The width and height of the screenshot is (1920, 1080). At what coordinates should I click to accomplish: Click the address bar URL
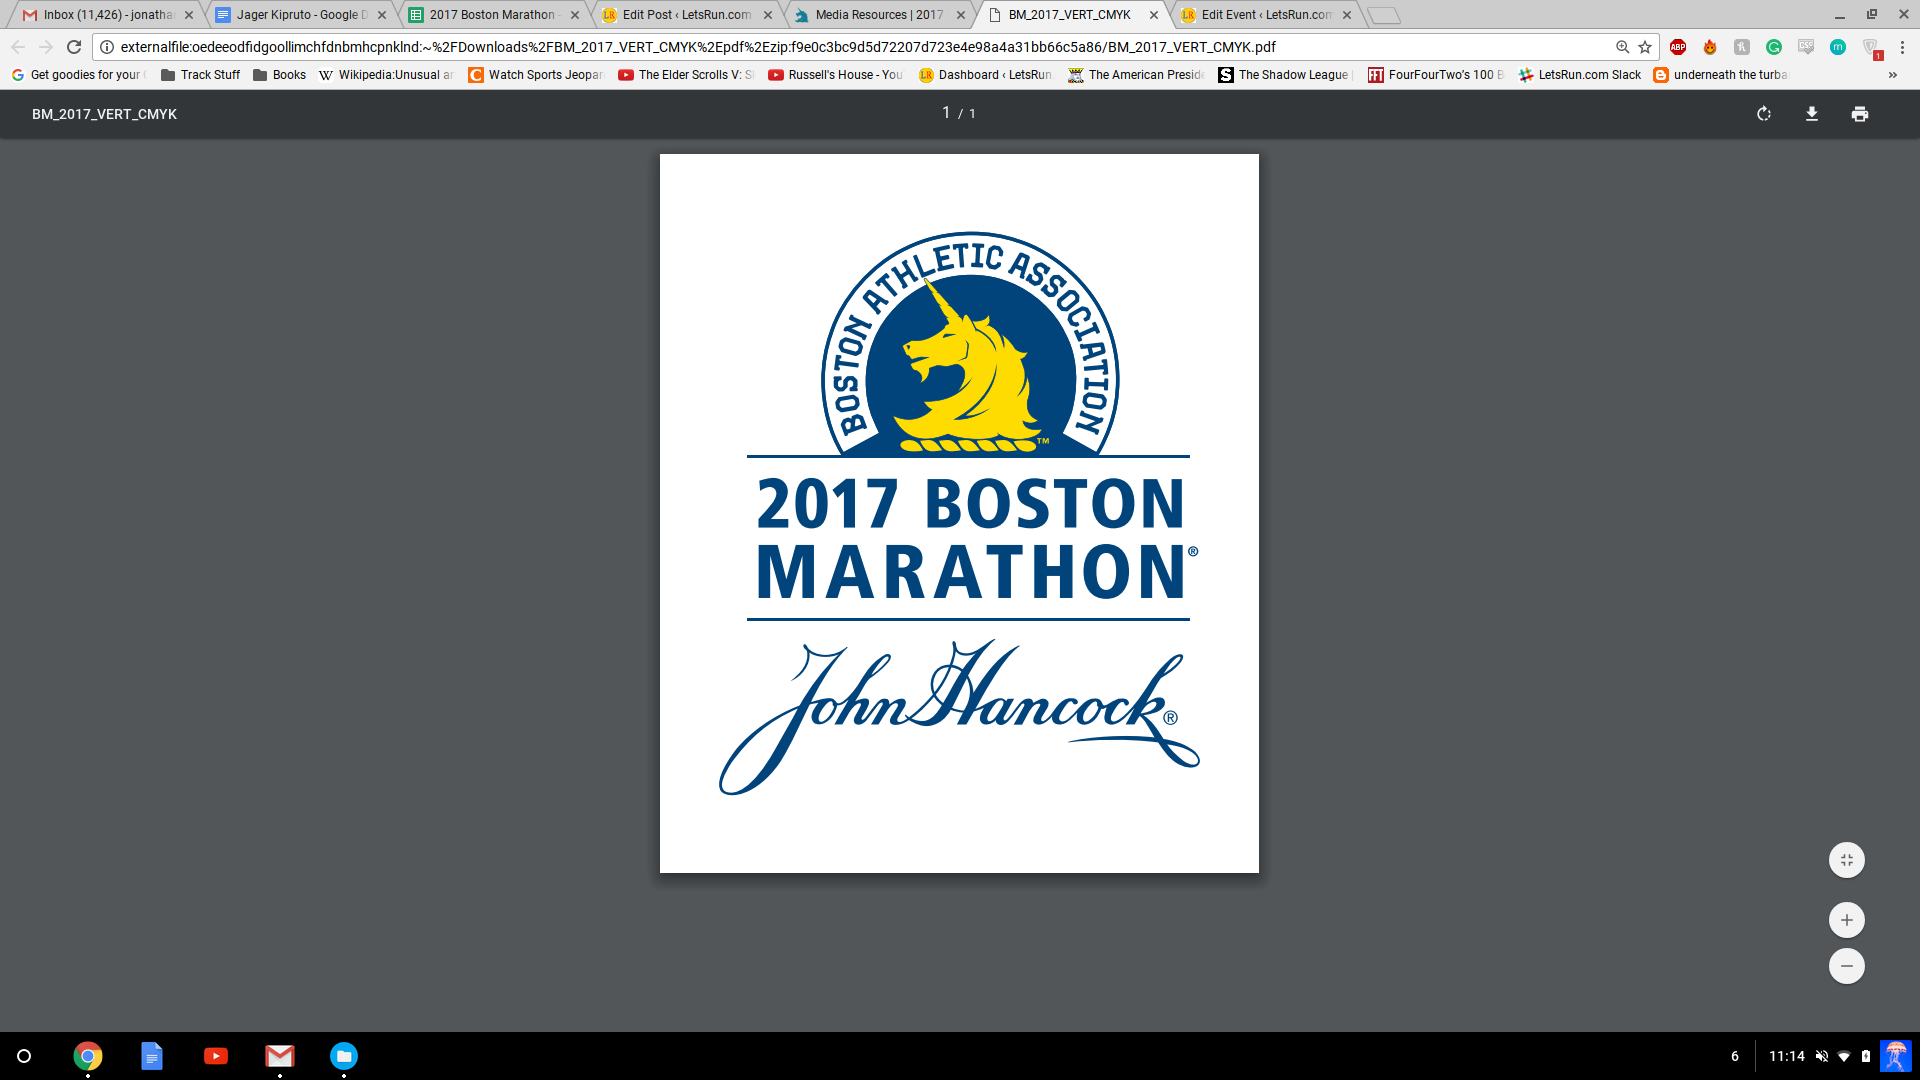(x=698, y=47)
